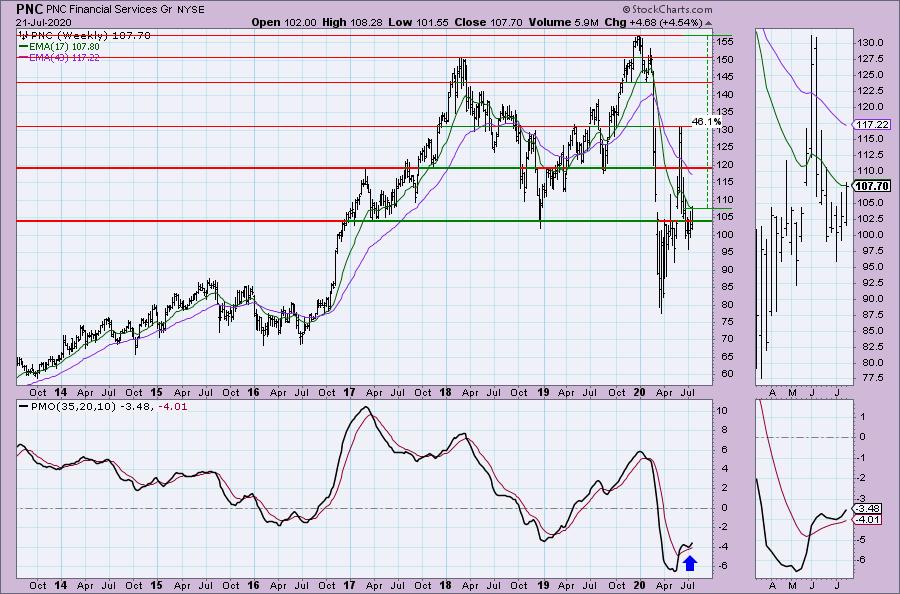Click the 122.5 label on the zoom panel axis

[870, 91]
